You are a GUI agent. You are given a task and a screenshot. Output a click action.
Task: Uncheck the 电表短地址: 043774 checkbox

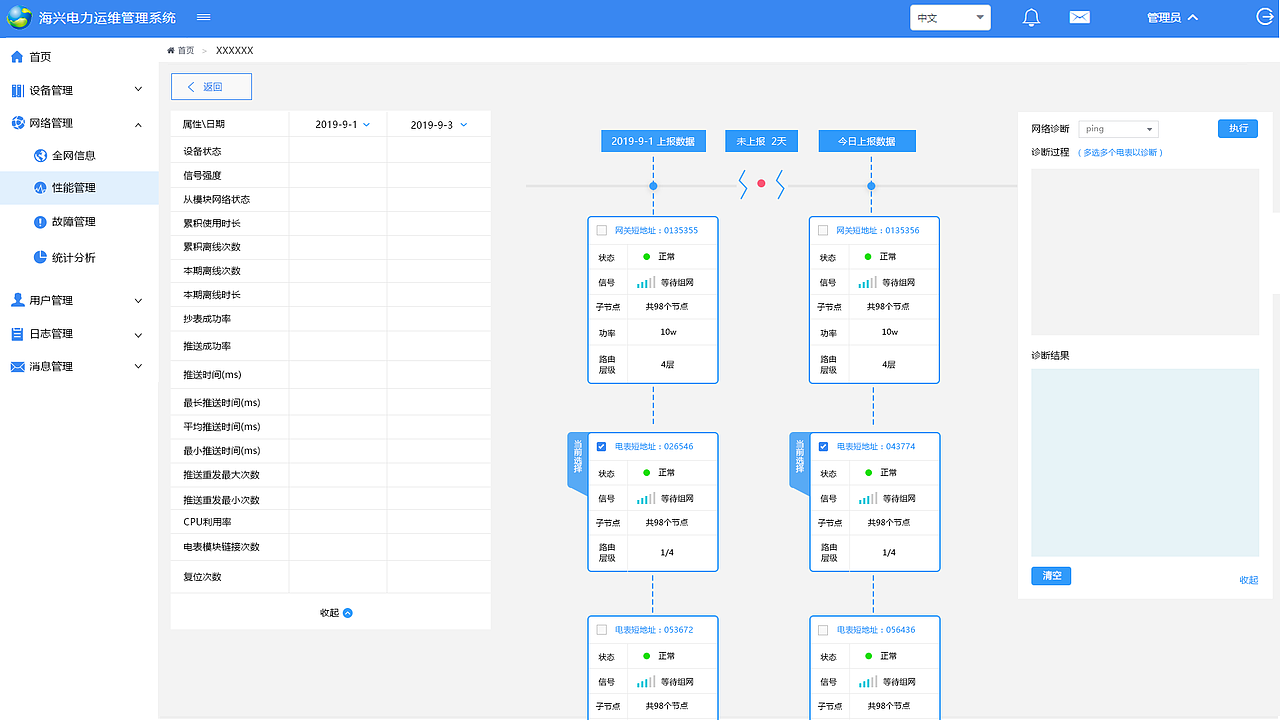[823, 446]
